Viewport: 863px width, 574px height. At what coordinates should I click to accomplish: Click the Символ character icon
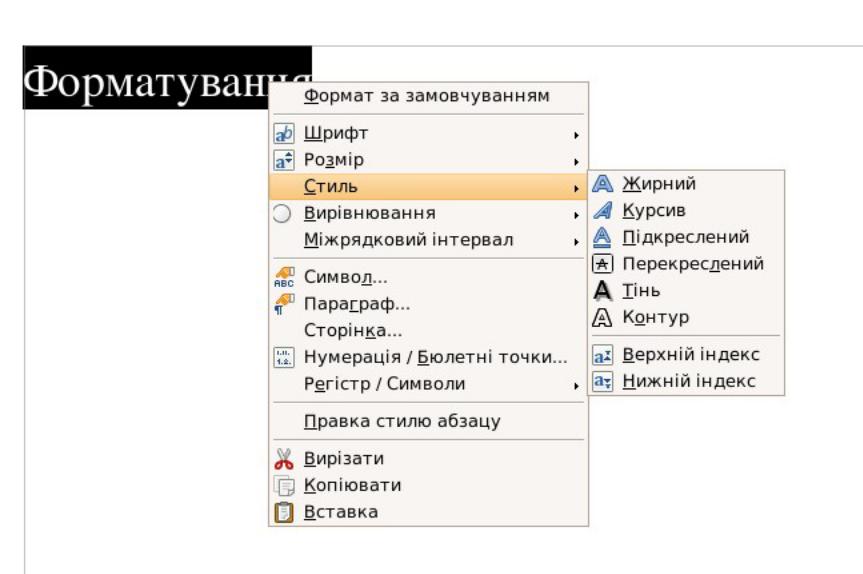tap(283, 277)
